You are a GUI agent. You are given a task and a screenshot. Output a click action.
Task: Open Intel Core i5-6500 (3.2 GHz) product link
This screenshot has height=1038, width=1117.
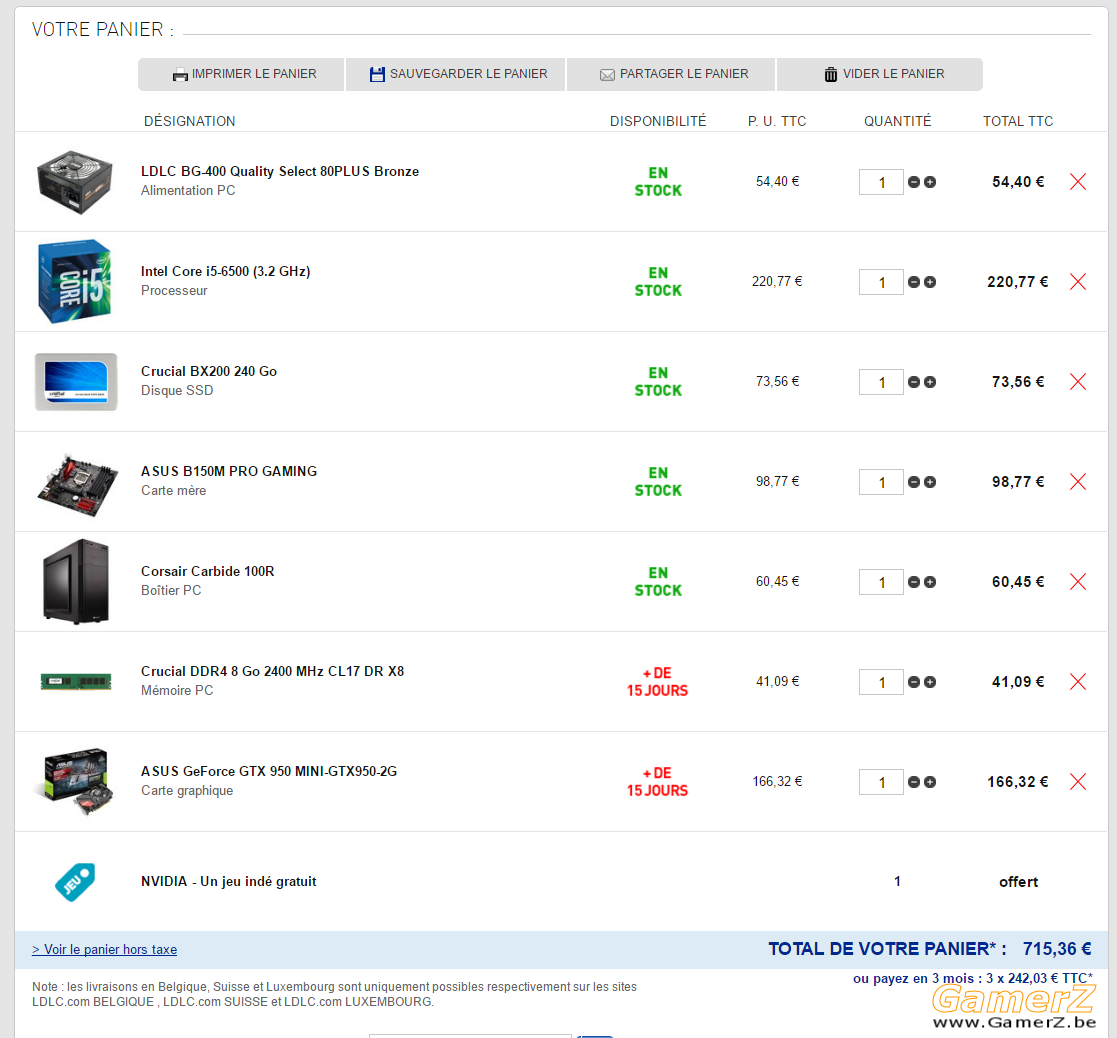(226, 271)
